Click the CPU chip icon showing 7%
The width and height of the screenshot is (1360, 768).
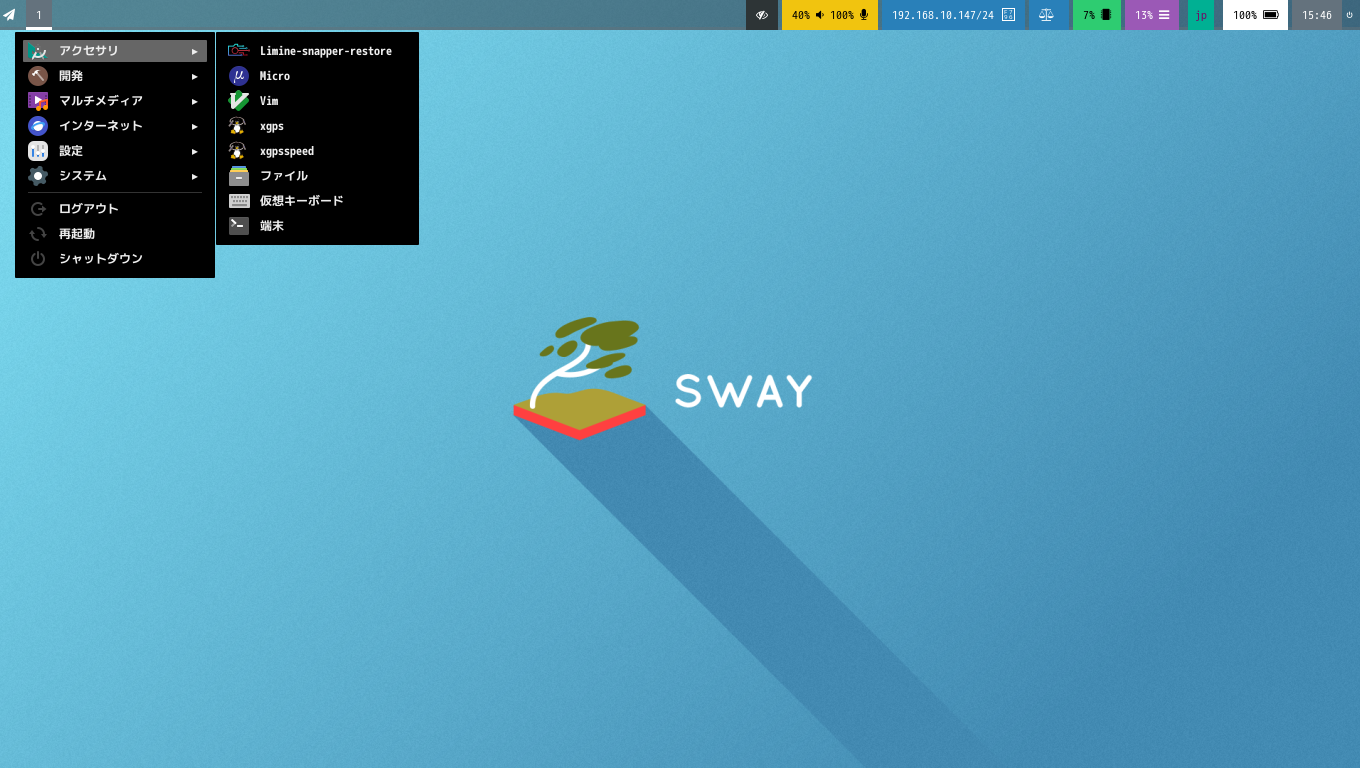[1106, 15]
